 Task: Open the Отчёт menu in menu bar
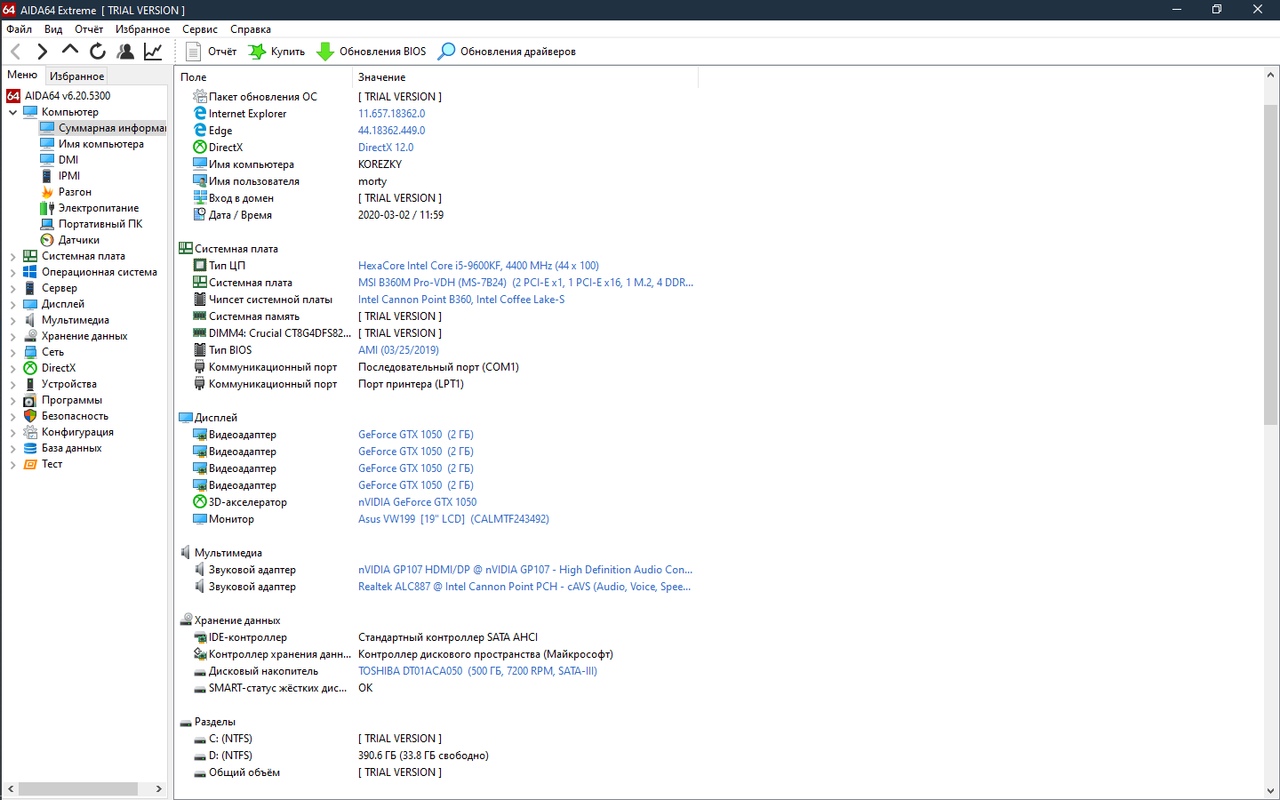coord(89,29)
